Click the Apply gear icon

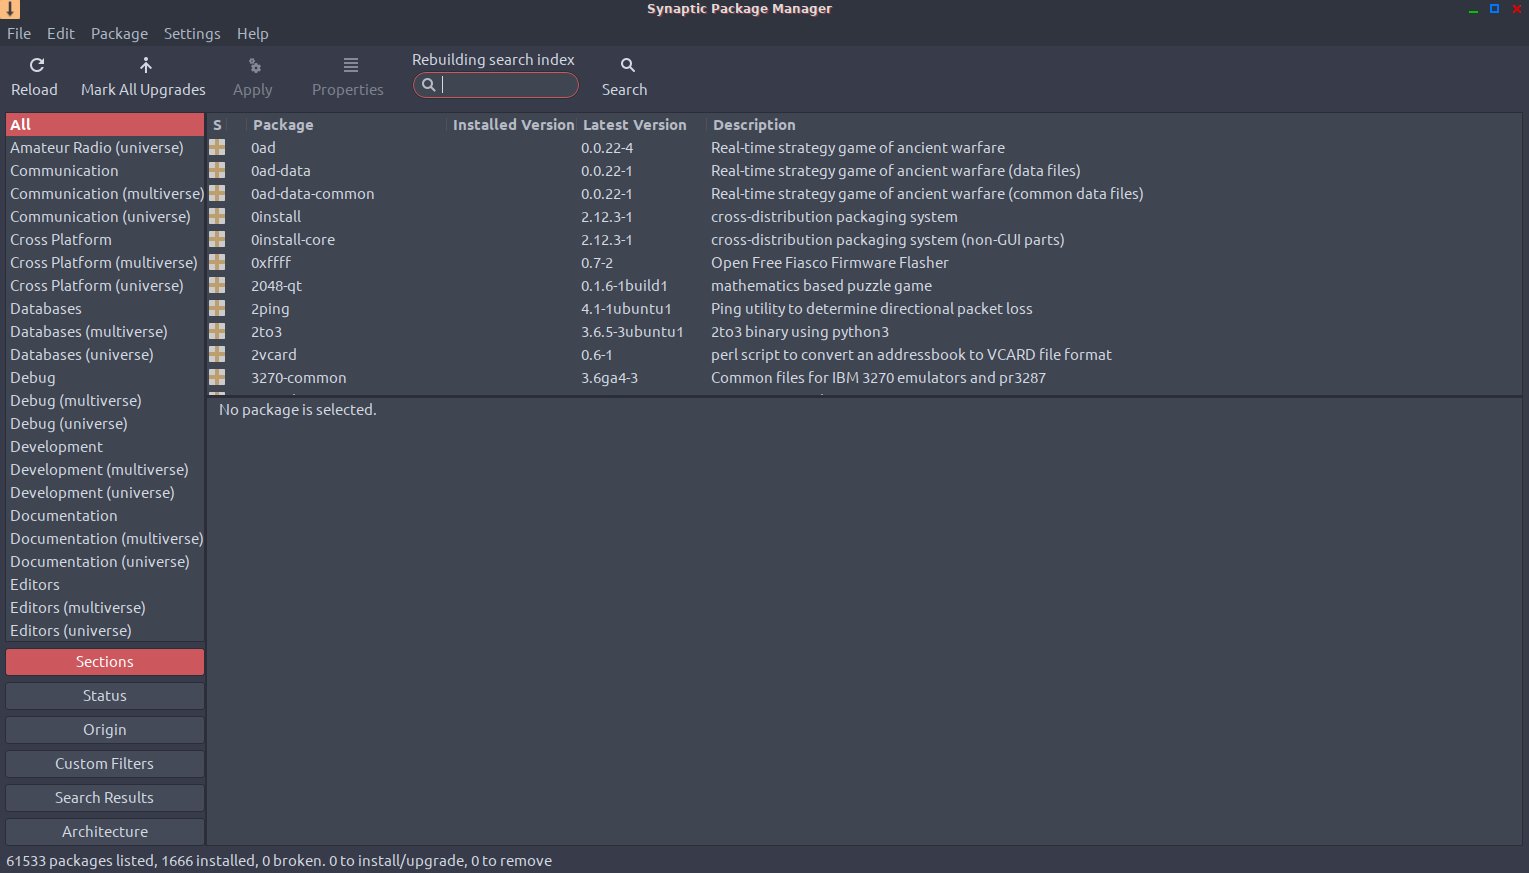coord(254,66)
